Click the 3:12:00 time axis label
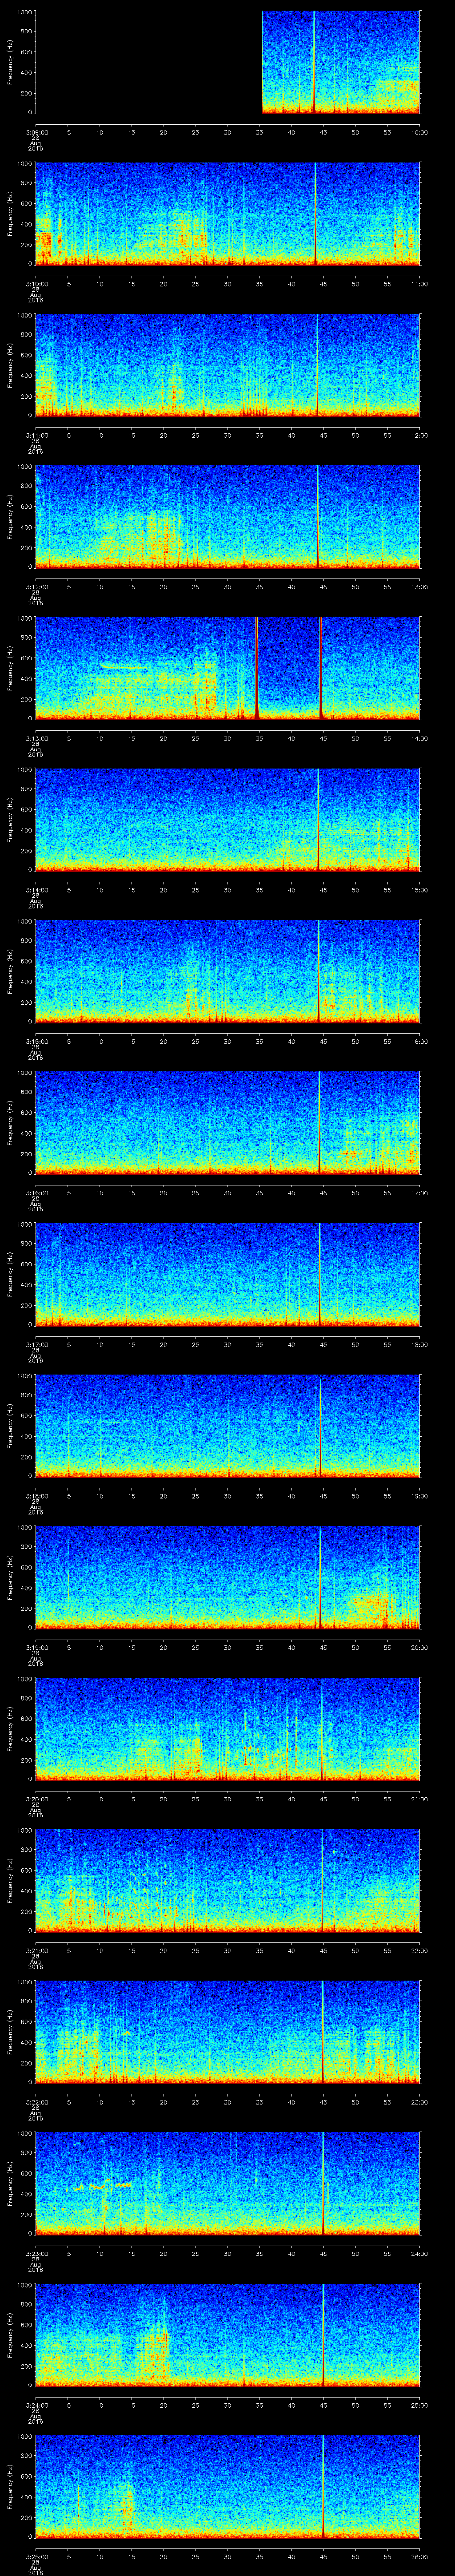 click(x=36, y=587)
